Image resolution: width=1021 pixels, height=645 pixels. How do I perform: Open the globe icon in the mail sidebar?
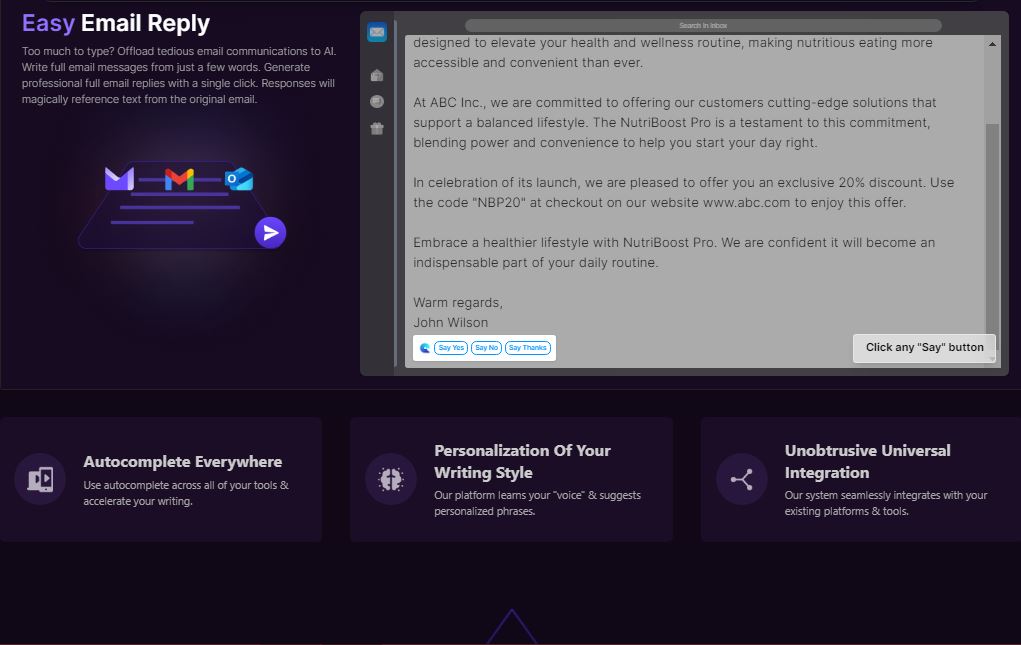pos(376,101)
